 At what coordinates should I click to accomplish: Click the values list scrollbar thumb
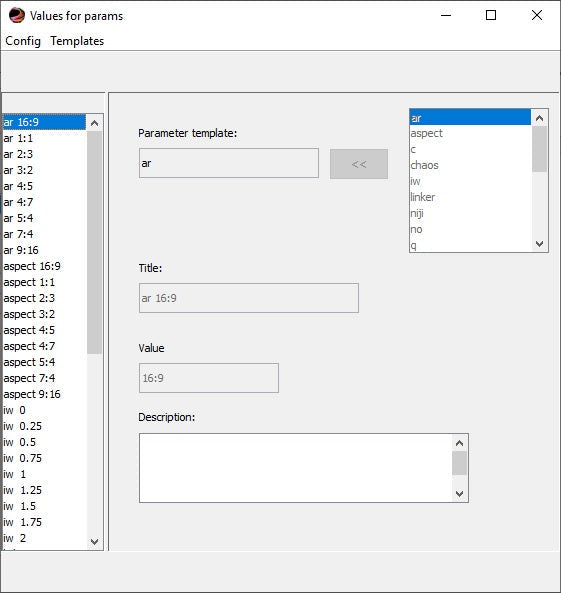pos(95,242)
